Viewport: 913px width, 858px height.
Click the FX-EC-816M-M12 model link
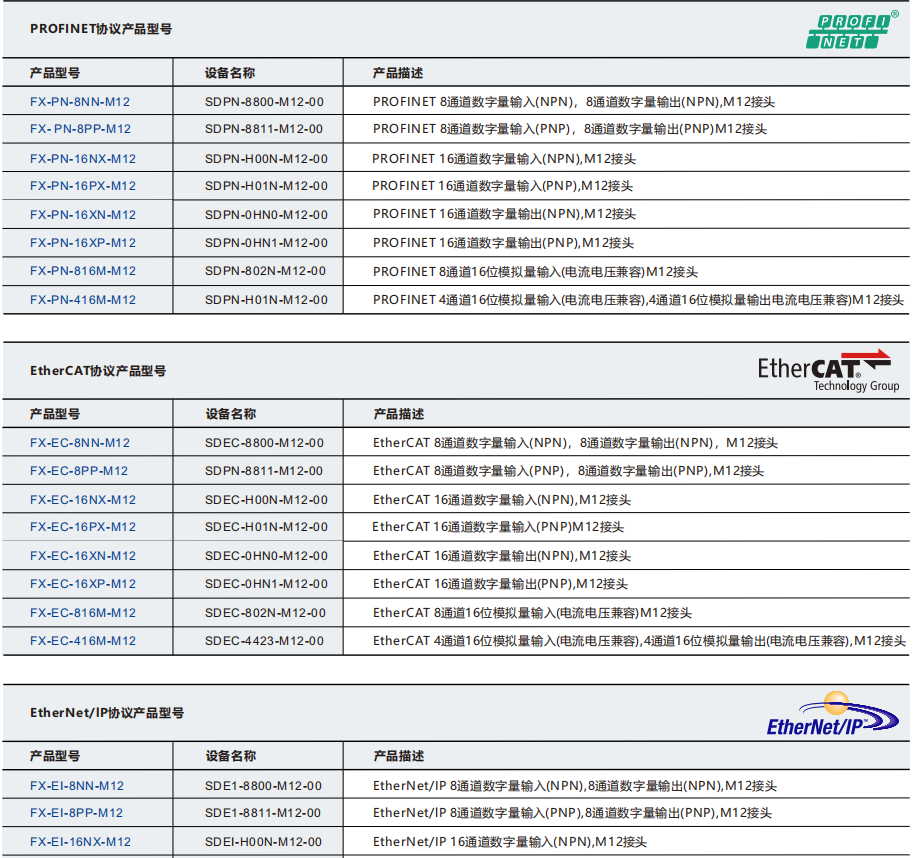pyautogui.click(x=83, y=613)
